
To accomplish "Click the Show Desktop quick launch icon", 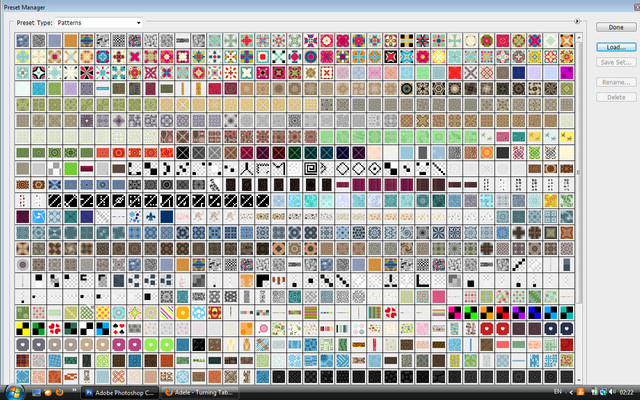I will pos(36,393).
